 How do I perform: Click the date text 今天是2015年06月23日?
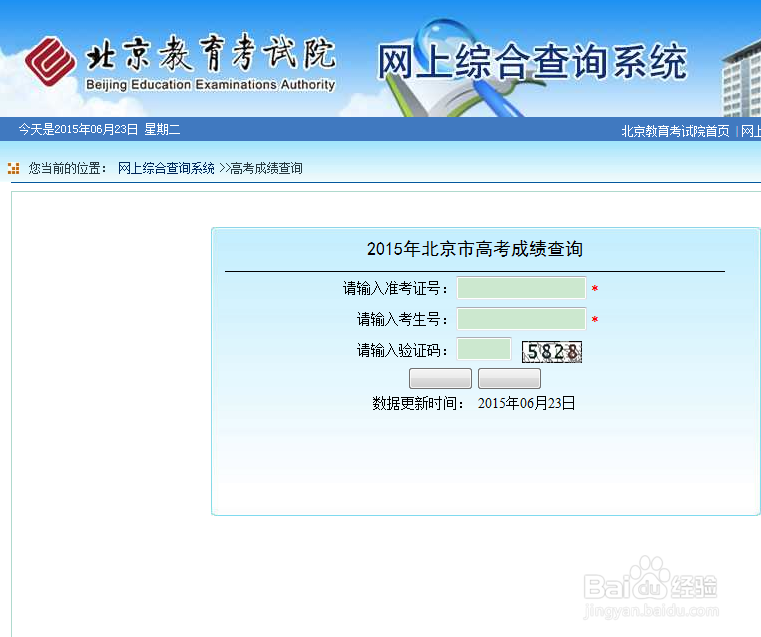coord(78,130)
